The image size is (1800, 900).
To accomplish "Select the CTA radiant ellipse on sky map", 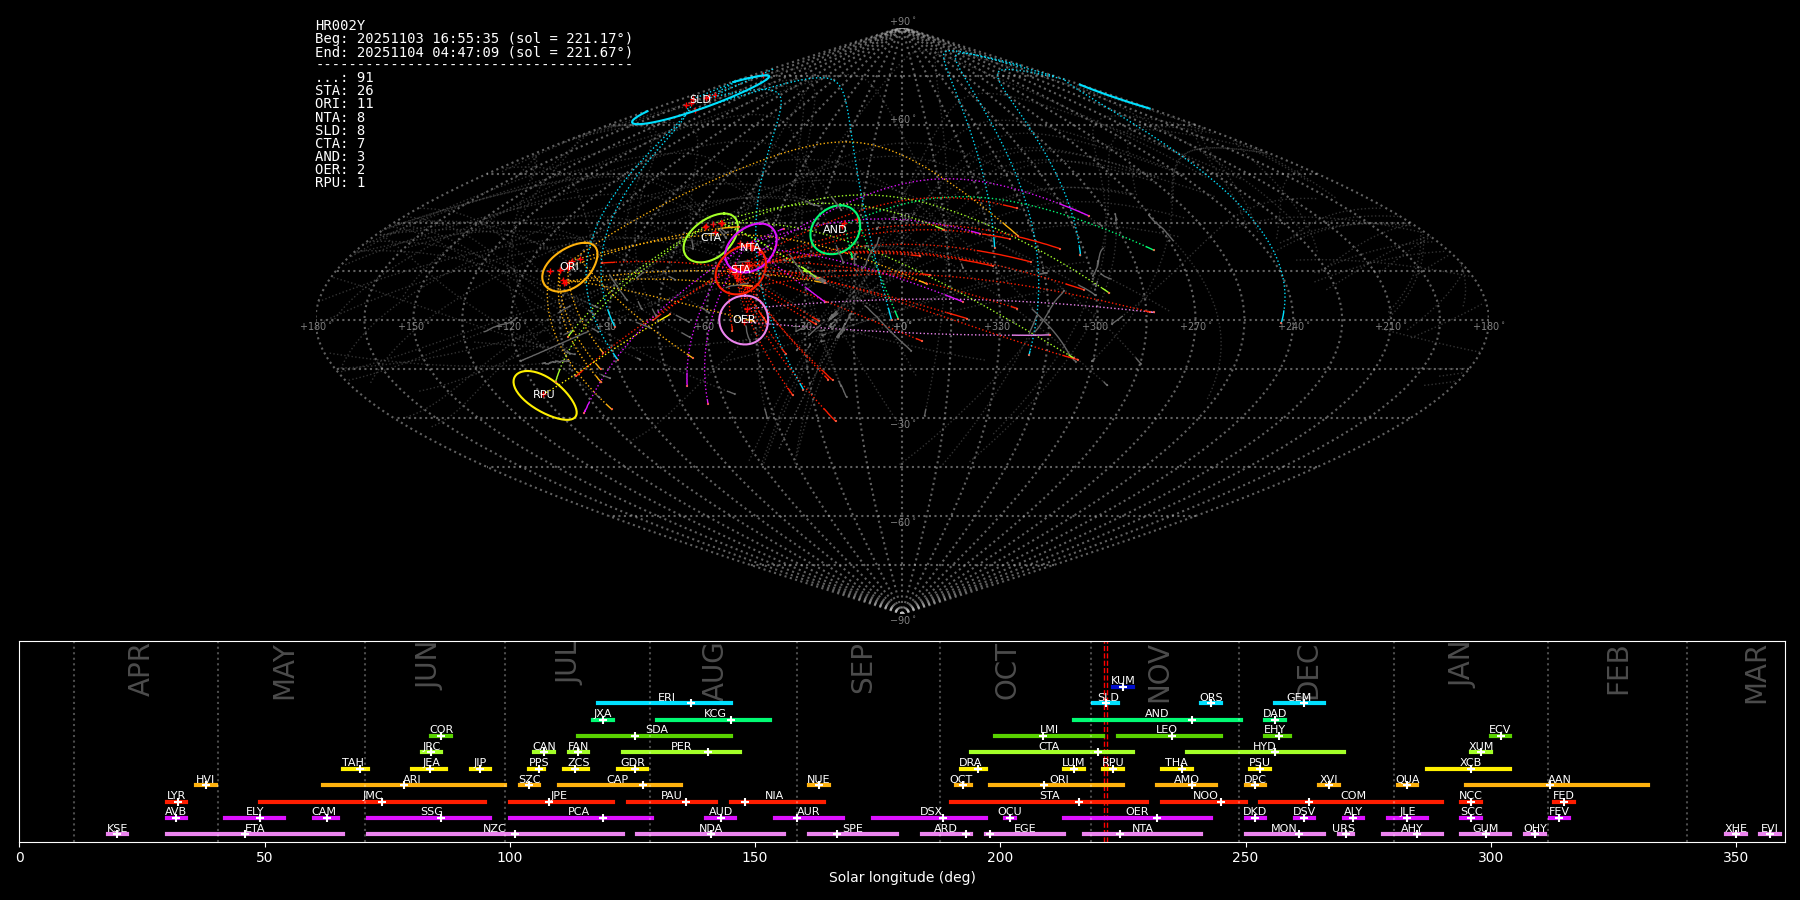I will (x=711, y=238).
